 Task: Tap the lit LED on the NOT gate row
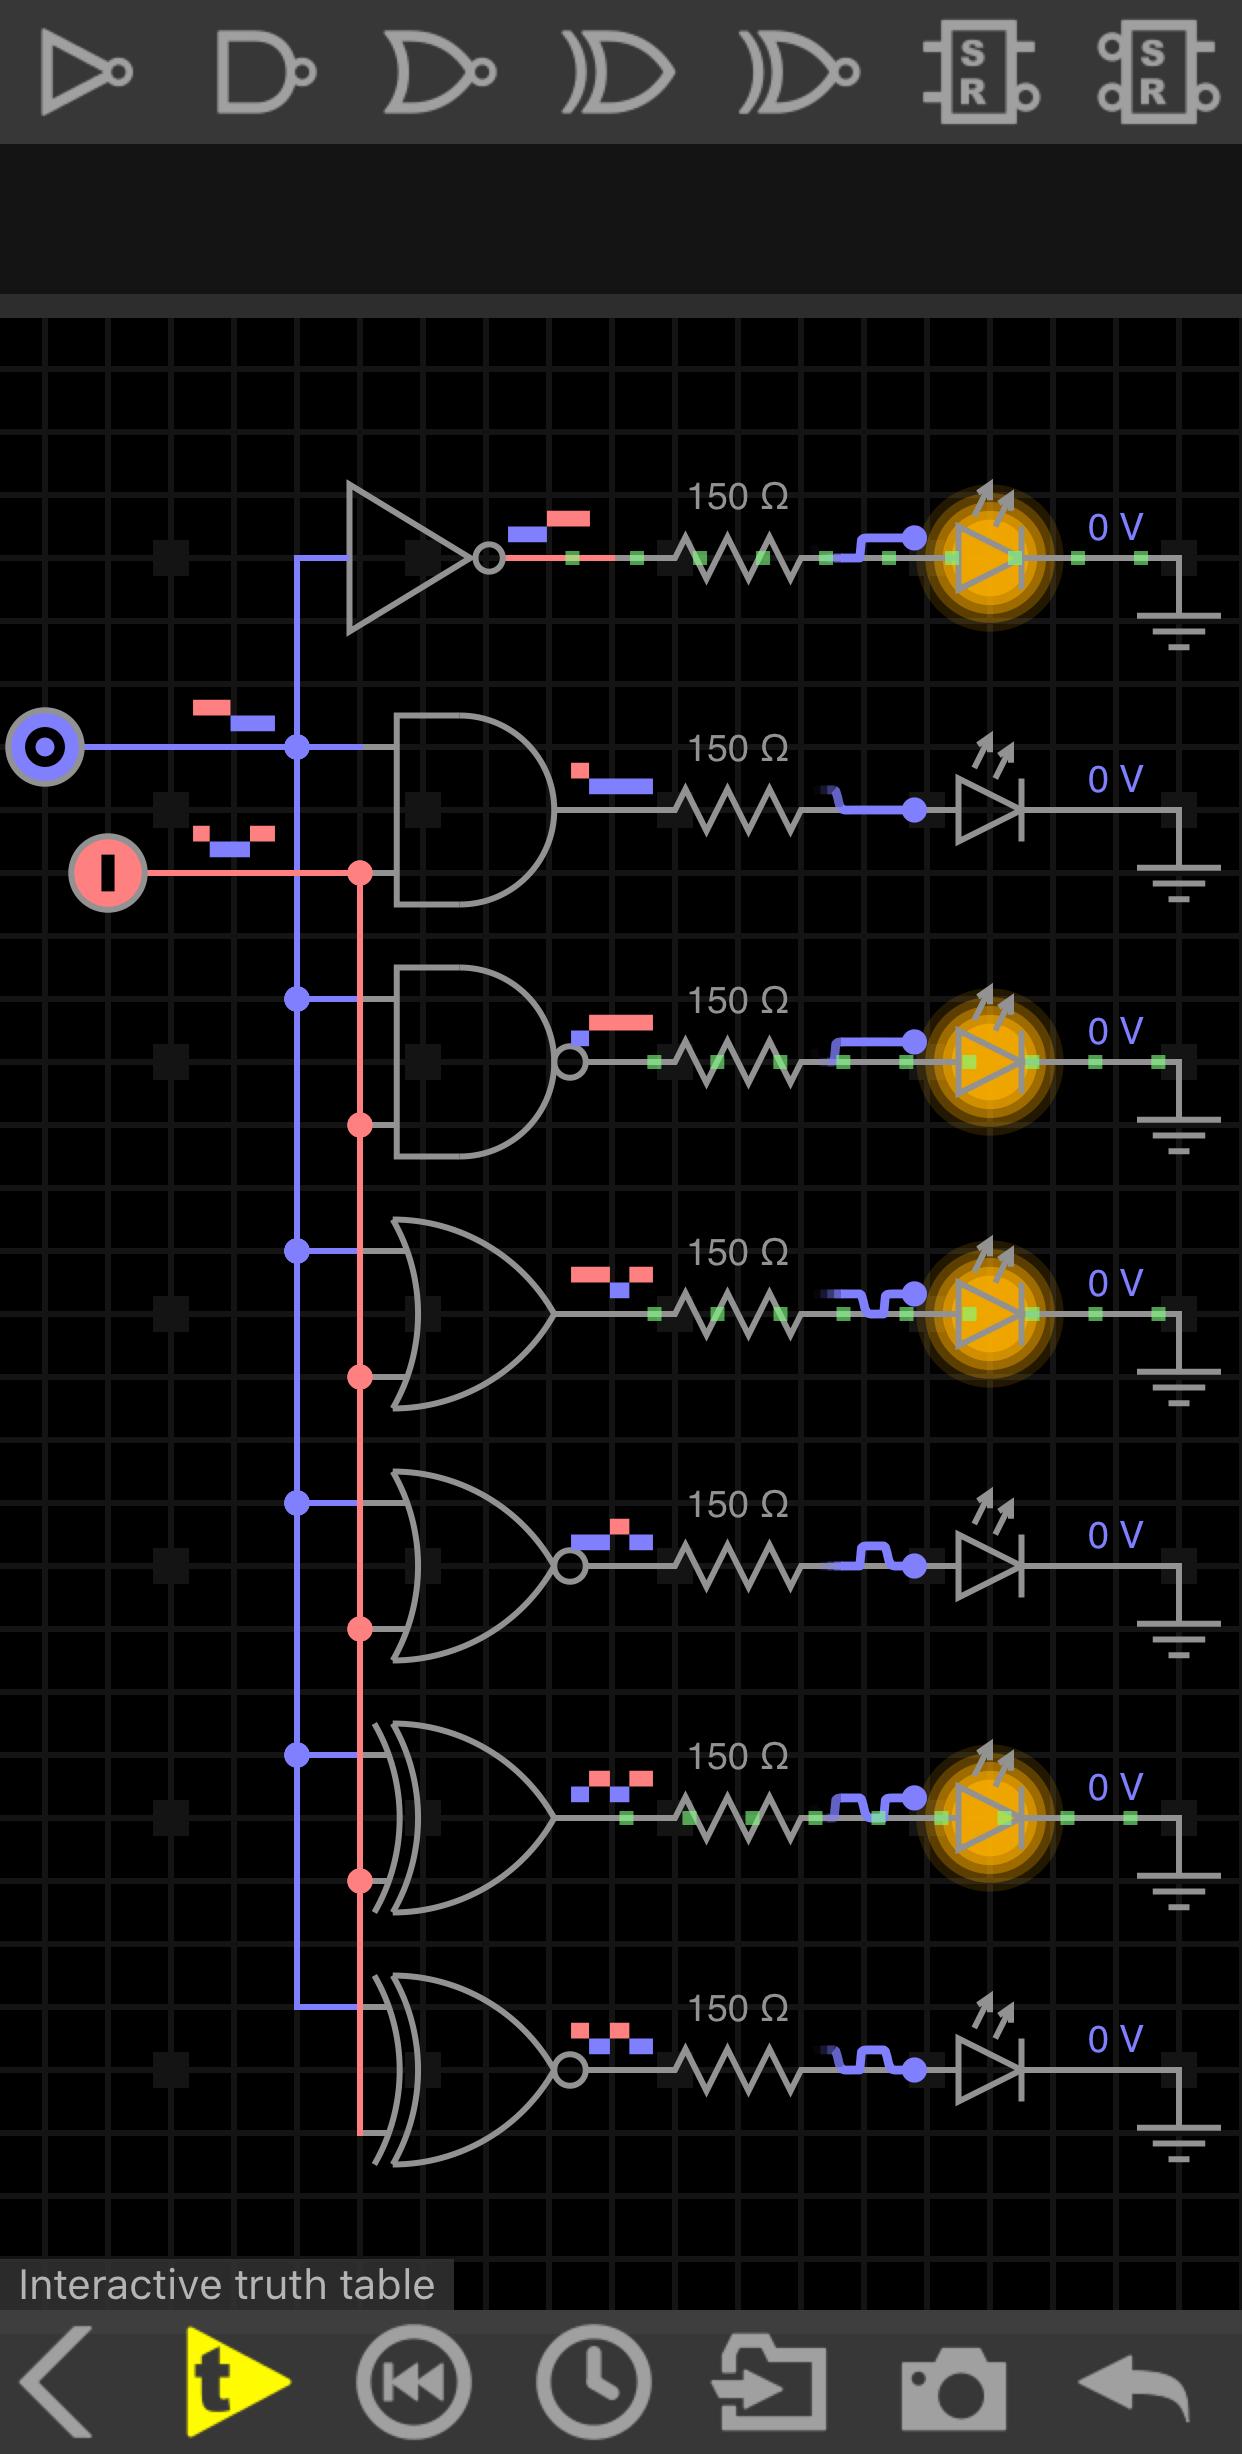(989, 557)
